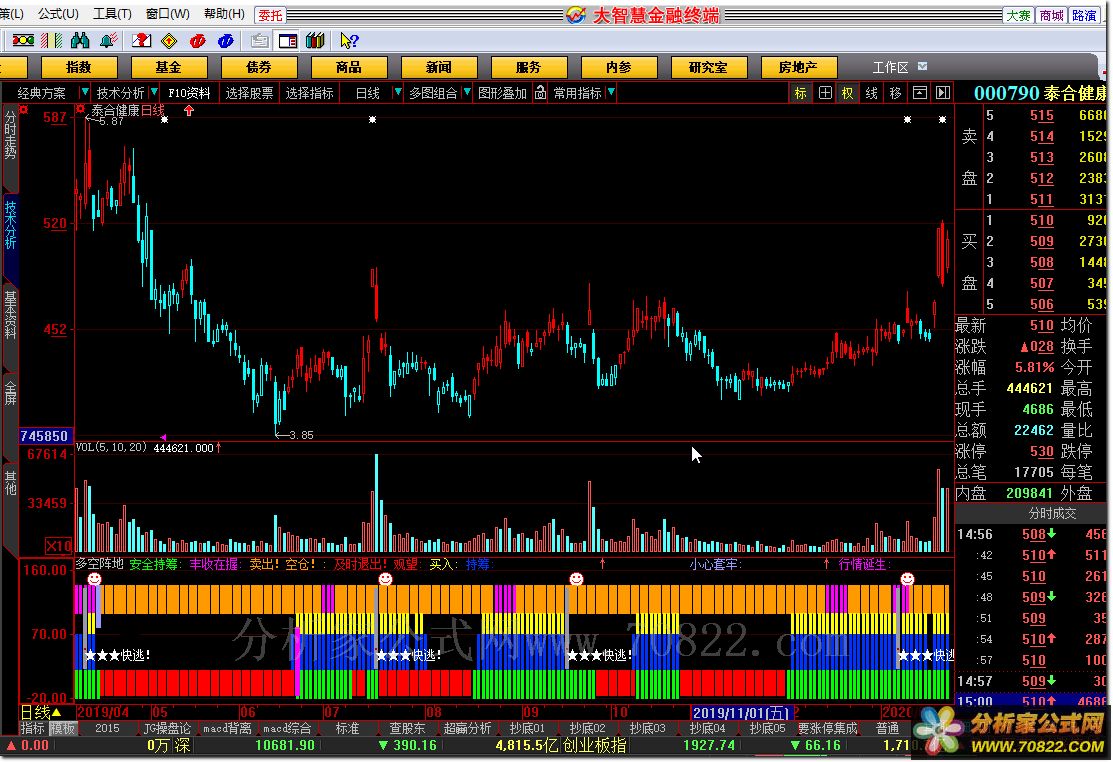Viewport: 1113px width, 762px height.
Task: Click the 研究室 yellow button
Action: tap(708, 67)
